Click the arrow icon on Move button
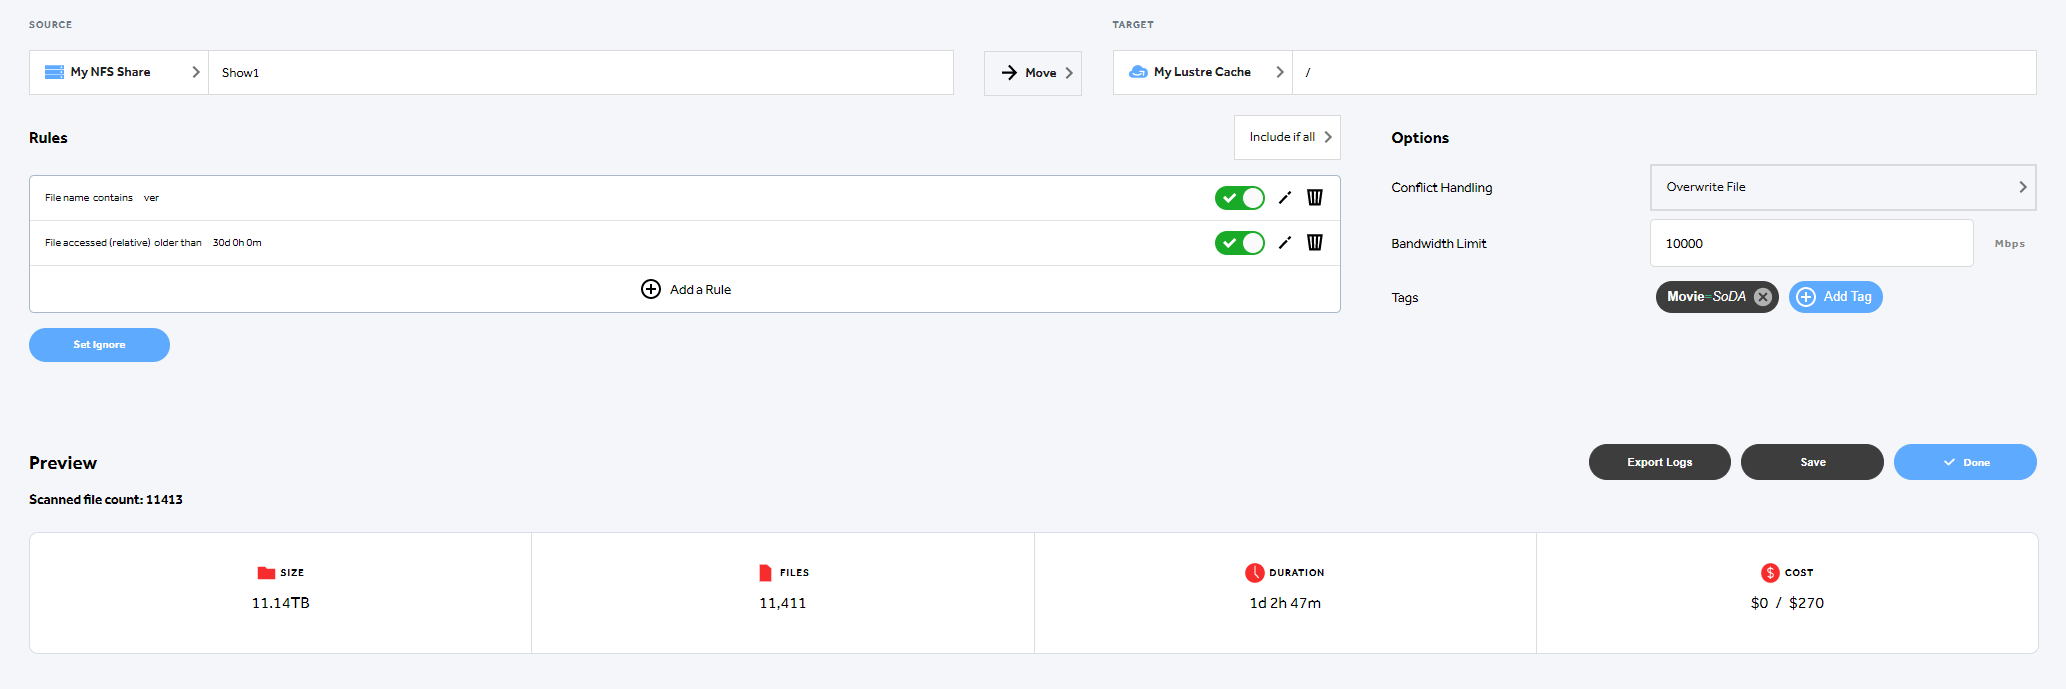The height and width of the screenshot is (689, 2066). [x=1009, y=73]
